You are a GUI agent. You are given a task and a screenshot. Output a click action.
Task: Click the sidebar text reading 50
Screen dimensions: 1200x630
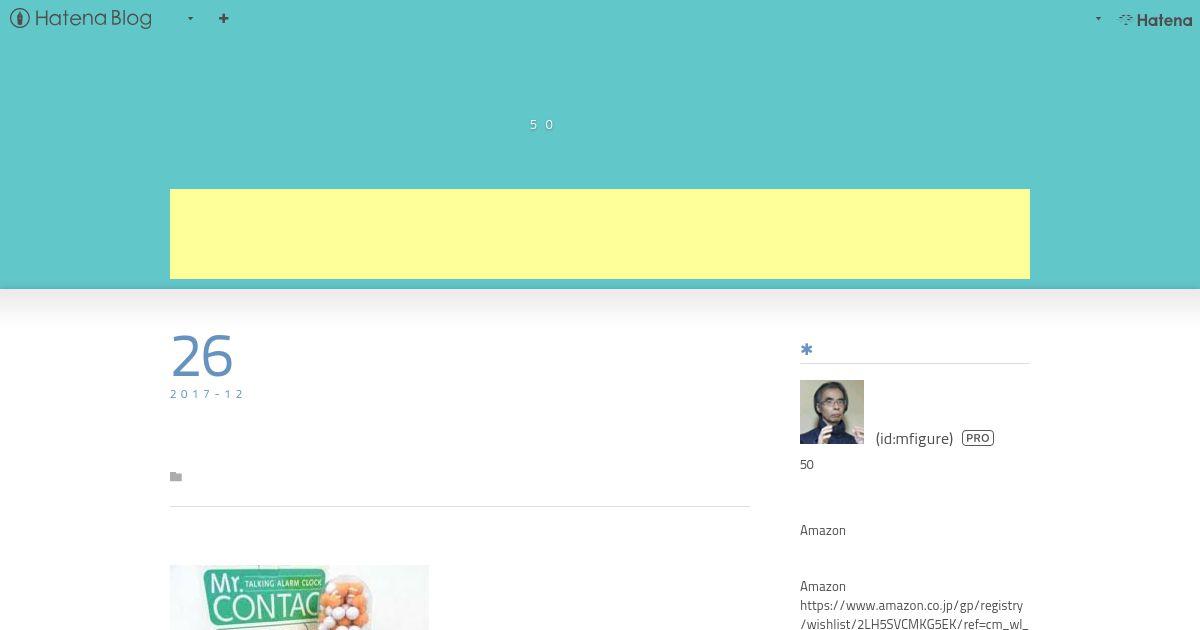click(x=807, y=465)
